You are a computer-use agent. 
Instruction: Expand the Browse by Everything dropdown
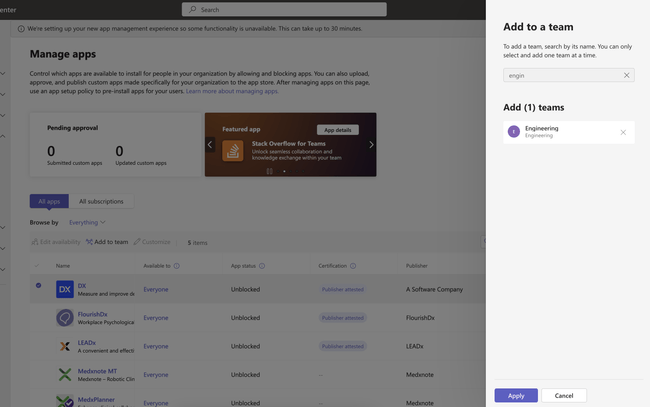[x=87, y=222]
